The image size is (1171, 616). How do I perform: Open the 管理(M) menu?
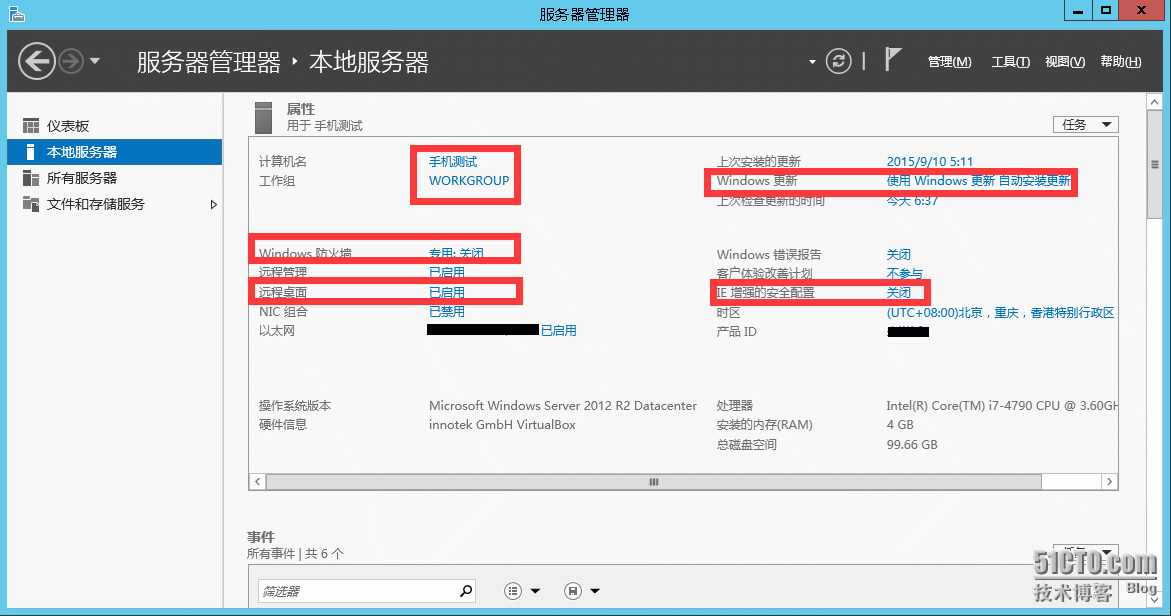[x=949, y=62]
